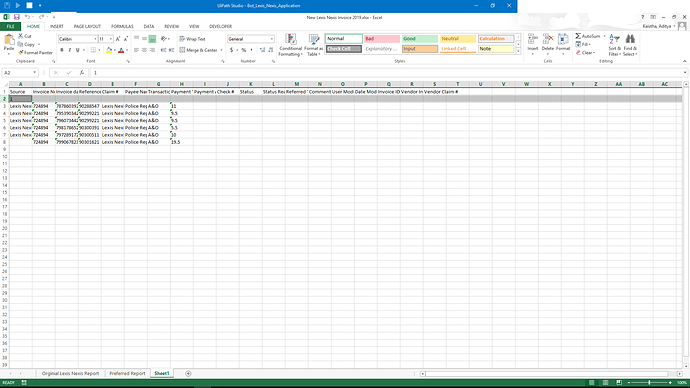
Task: Click the font color red swatch
Action: tap(121, 51)
